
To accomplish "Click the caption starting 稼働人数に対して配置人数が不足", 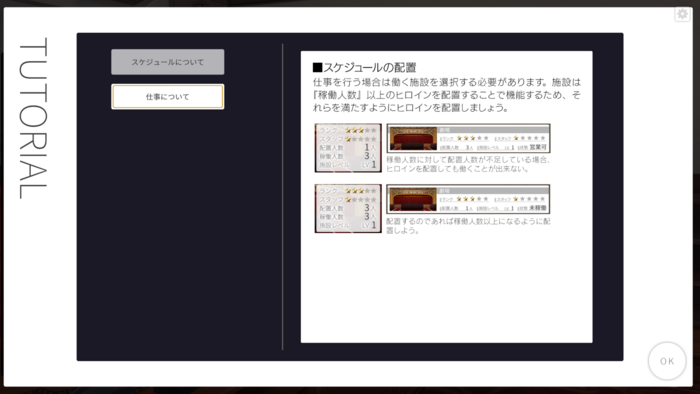I will tap(468, 164).
